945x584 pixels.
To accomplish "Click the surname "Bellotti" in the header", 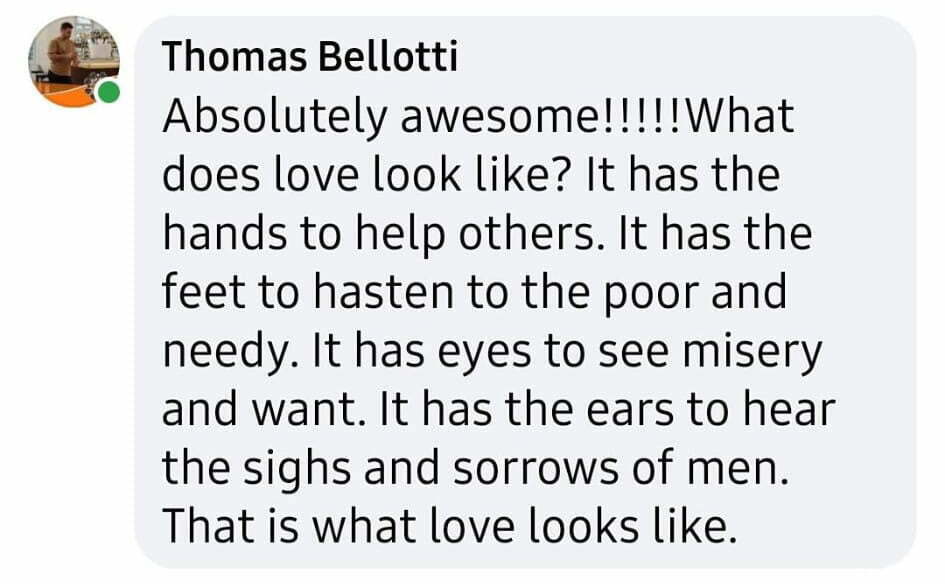I will pos(388,57).
